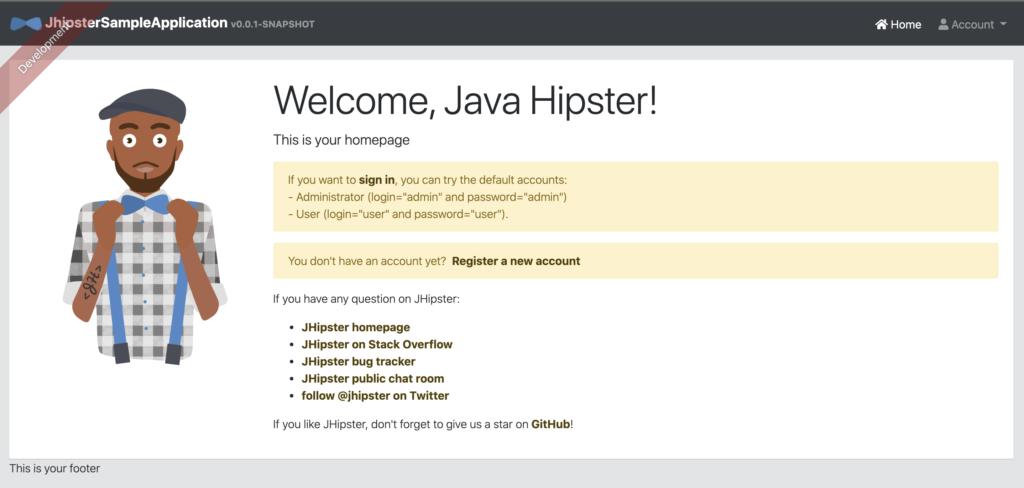Image resolution: width=1024 pixels, height=488 pixels.
Task: Open JHipster public chat room link
Action: (x=373, y=378)
